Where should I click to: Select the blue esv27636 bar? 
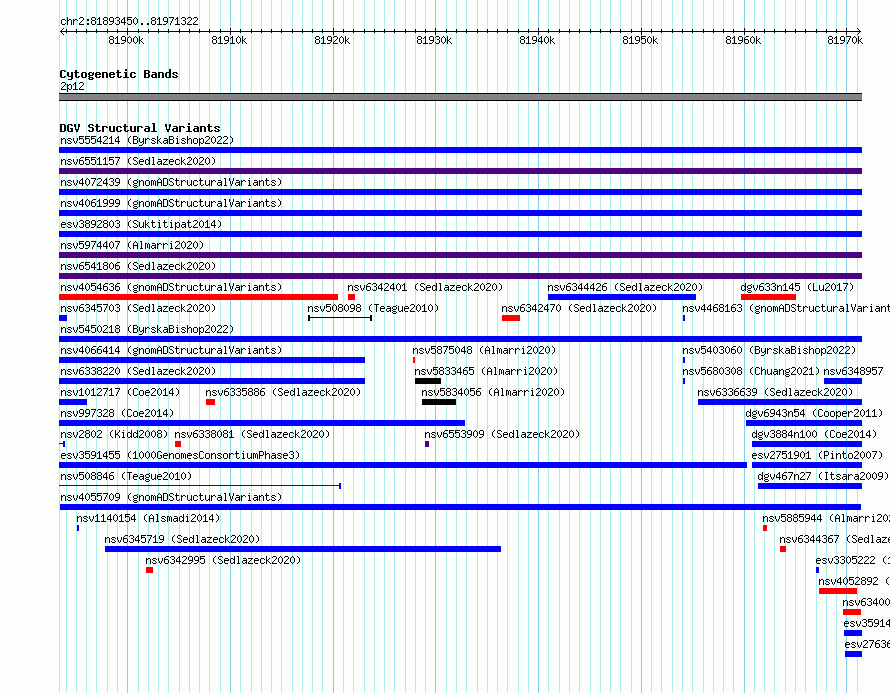coord(854,654)
